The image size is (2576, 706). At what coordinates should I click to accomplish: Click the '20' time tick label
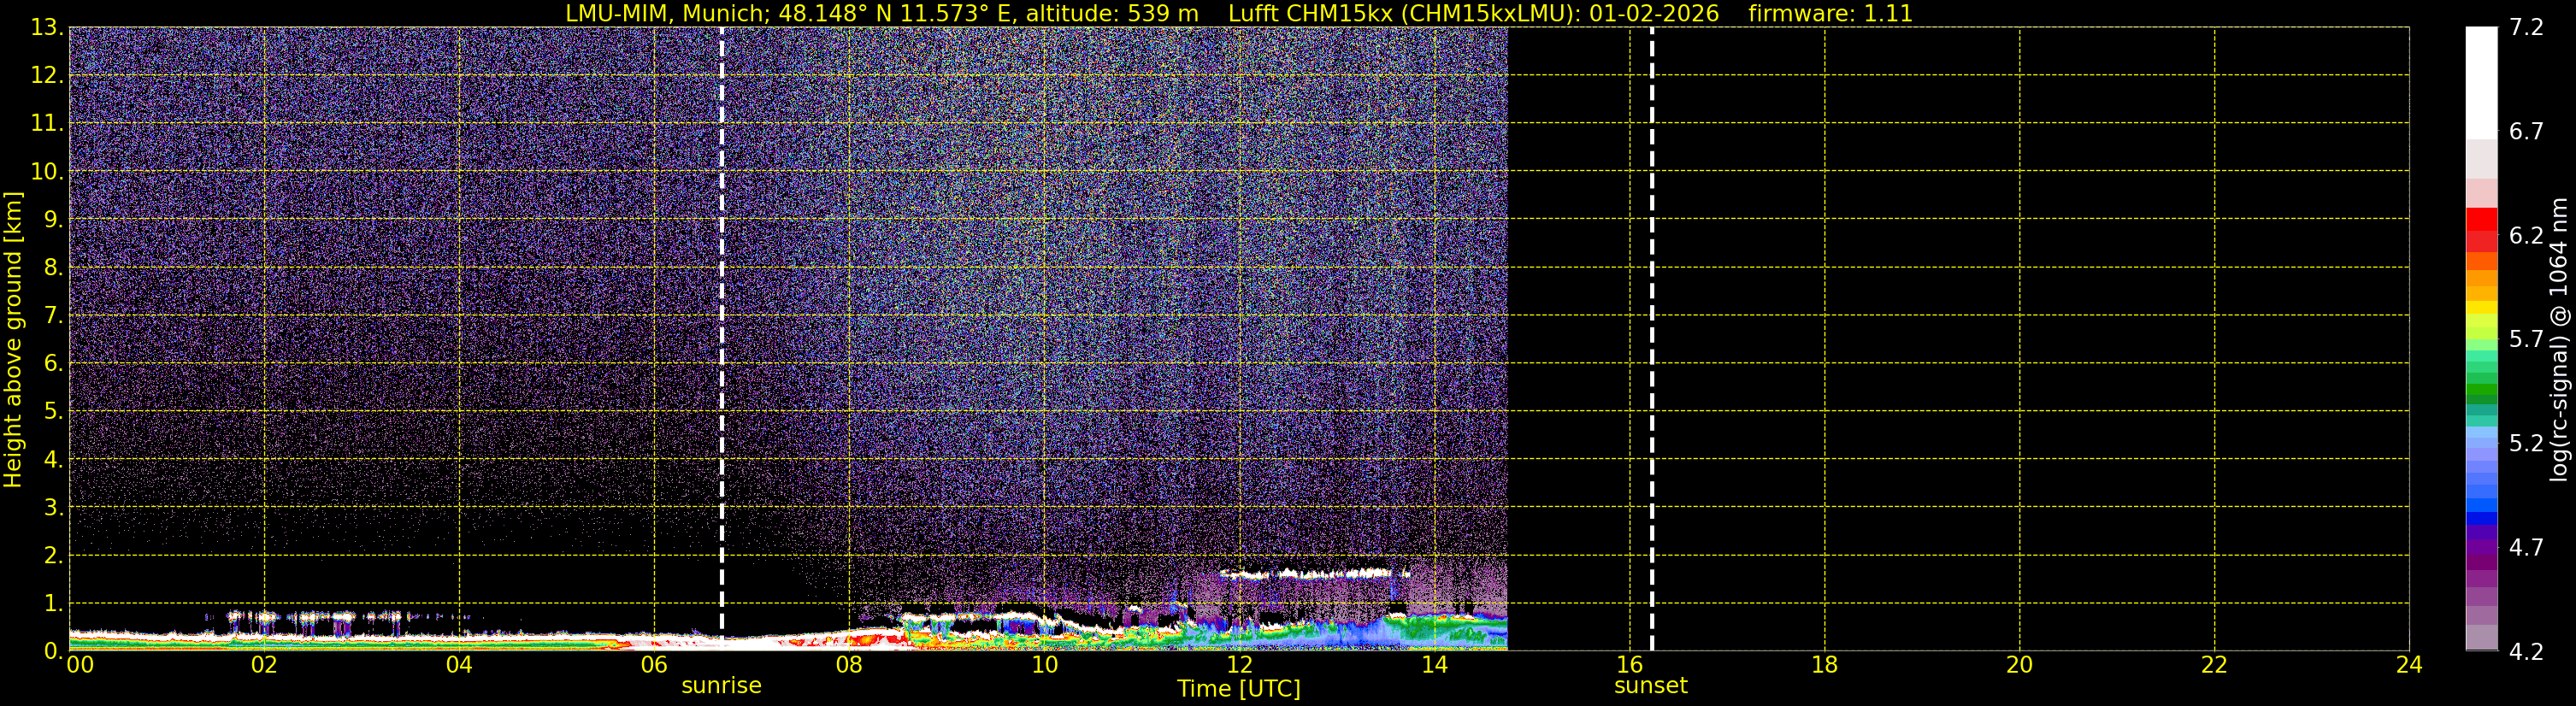(2020, 665)
